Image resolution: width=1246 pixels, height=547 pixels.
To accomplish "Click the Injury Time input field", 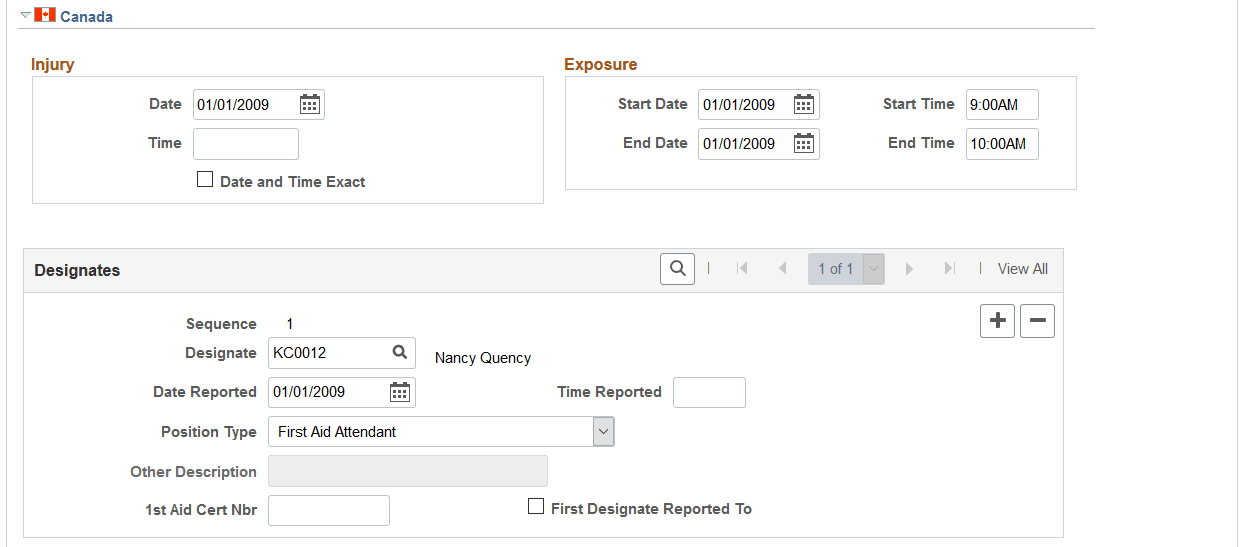I will tap(246, 144).
